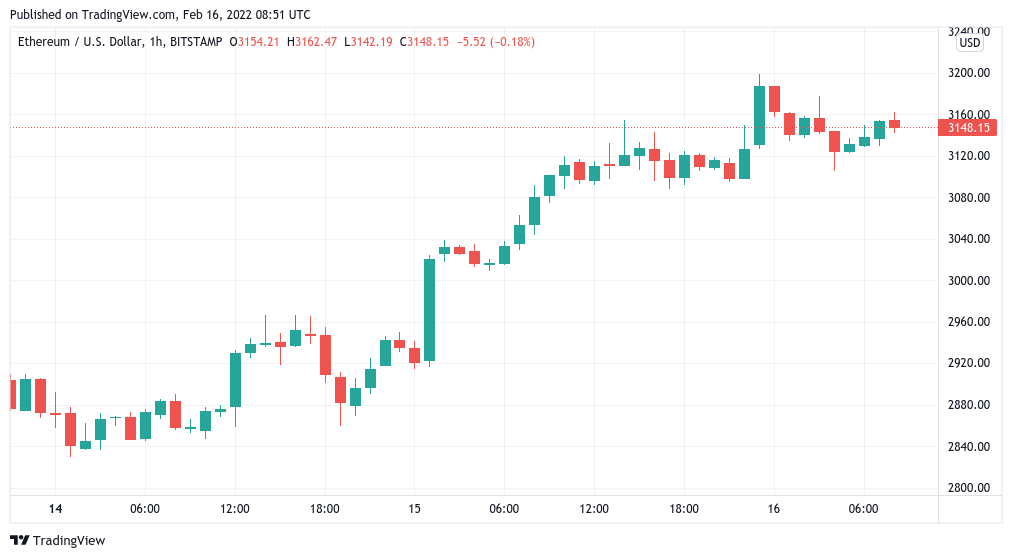Select the date 15 on the time axis
This screenshot has width=1012, height=558.
click(414, 509)
